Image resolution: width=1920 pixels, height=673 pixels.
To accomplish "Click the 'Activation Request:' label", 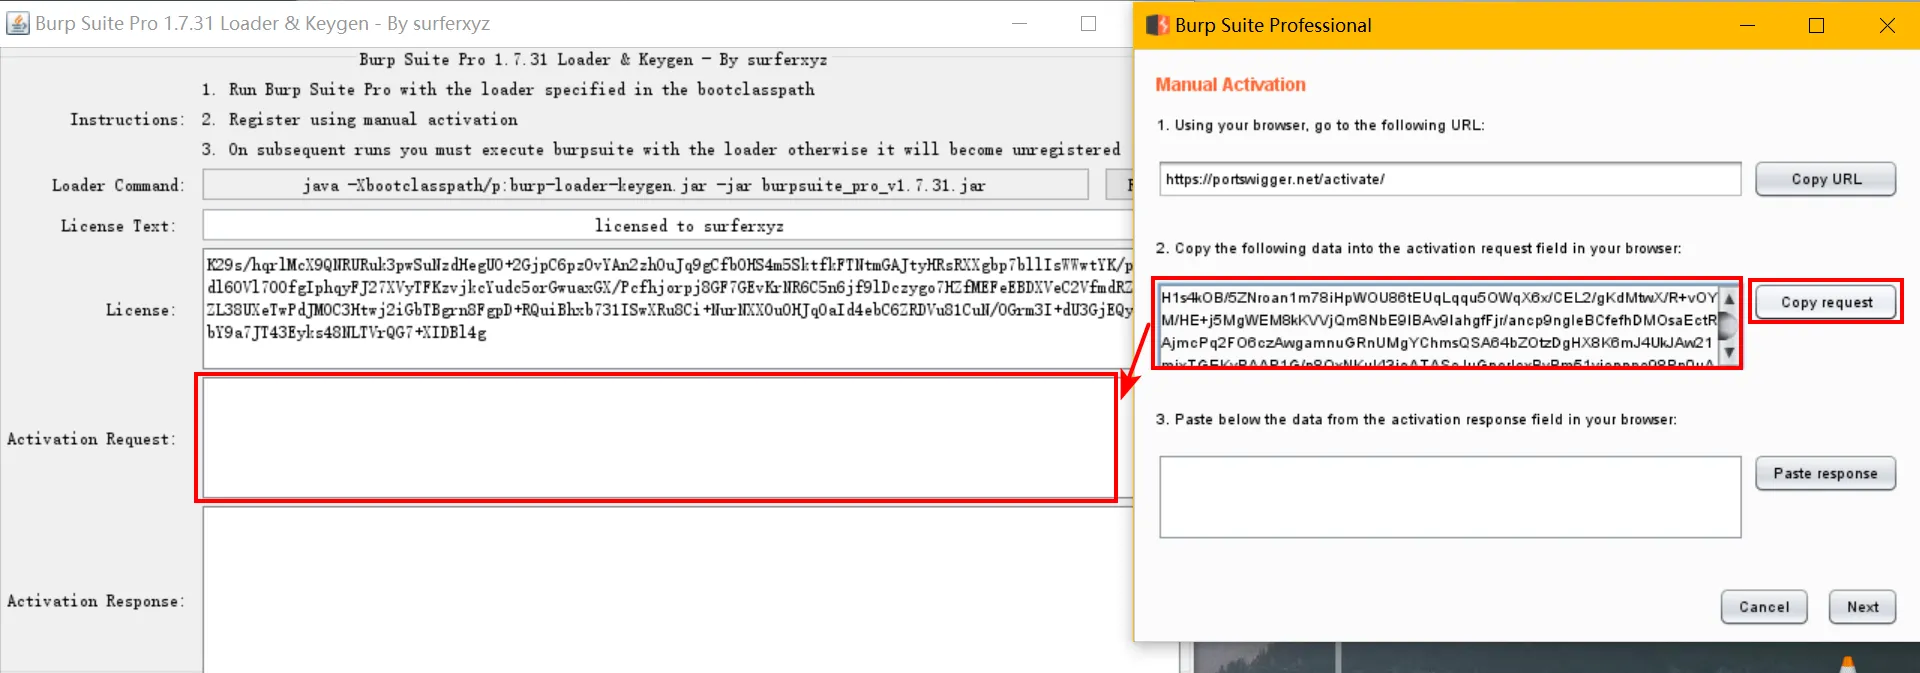I will click(x=91, y=439).
